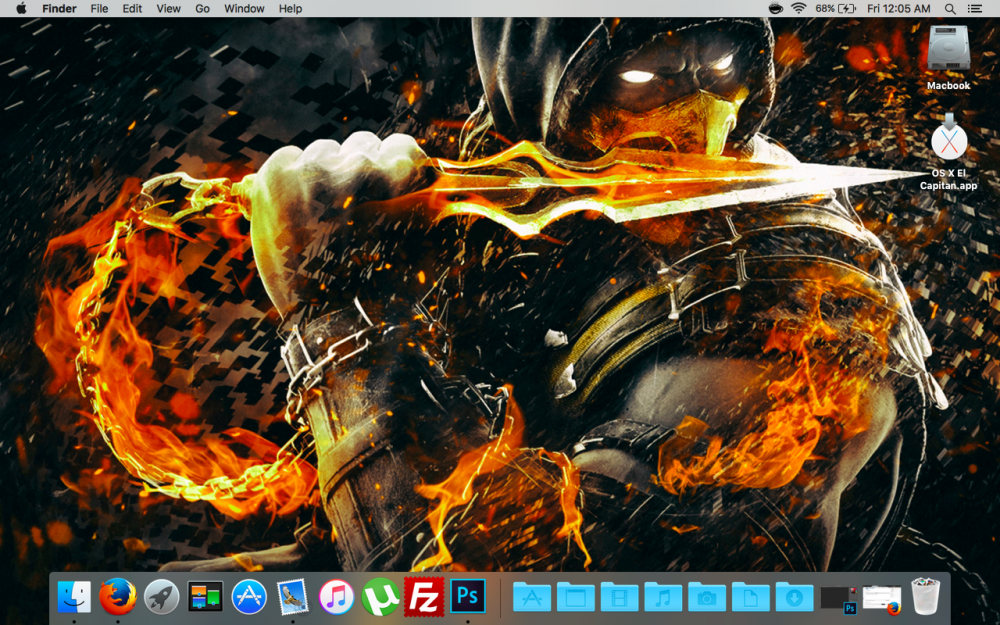This screenshot has width=1000, height=625.
Task: Open the App Store from the Dock
Action: click(248, 597)
